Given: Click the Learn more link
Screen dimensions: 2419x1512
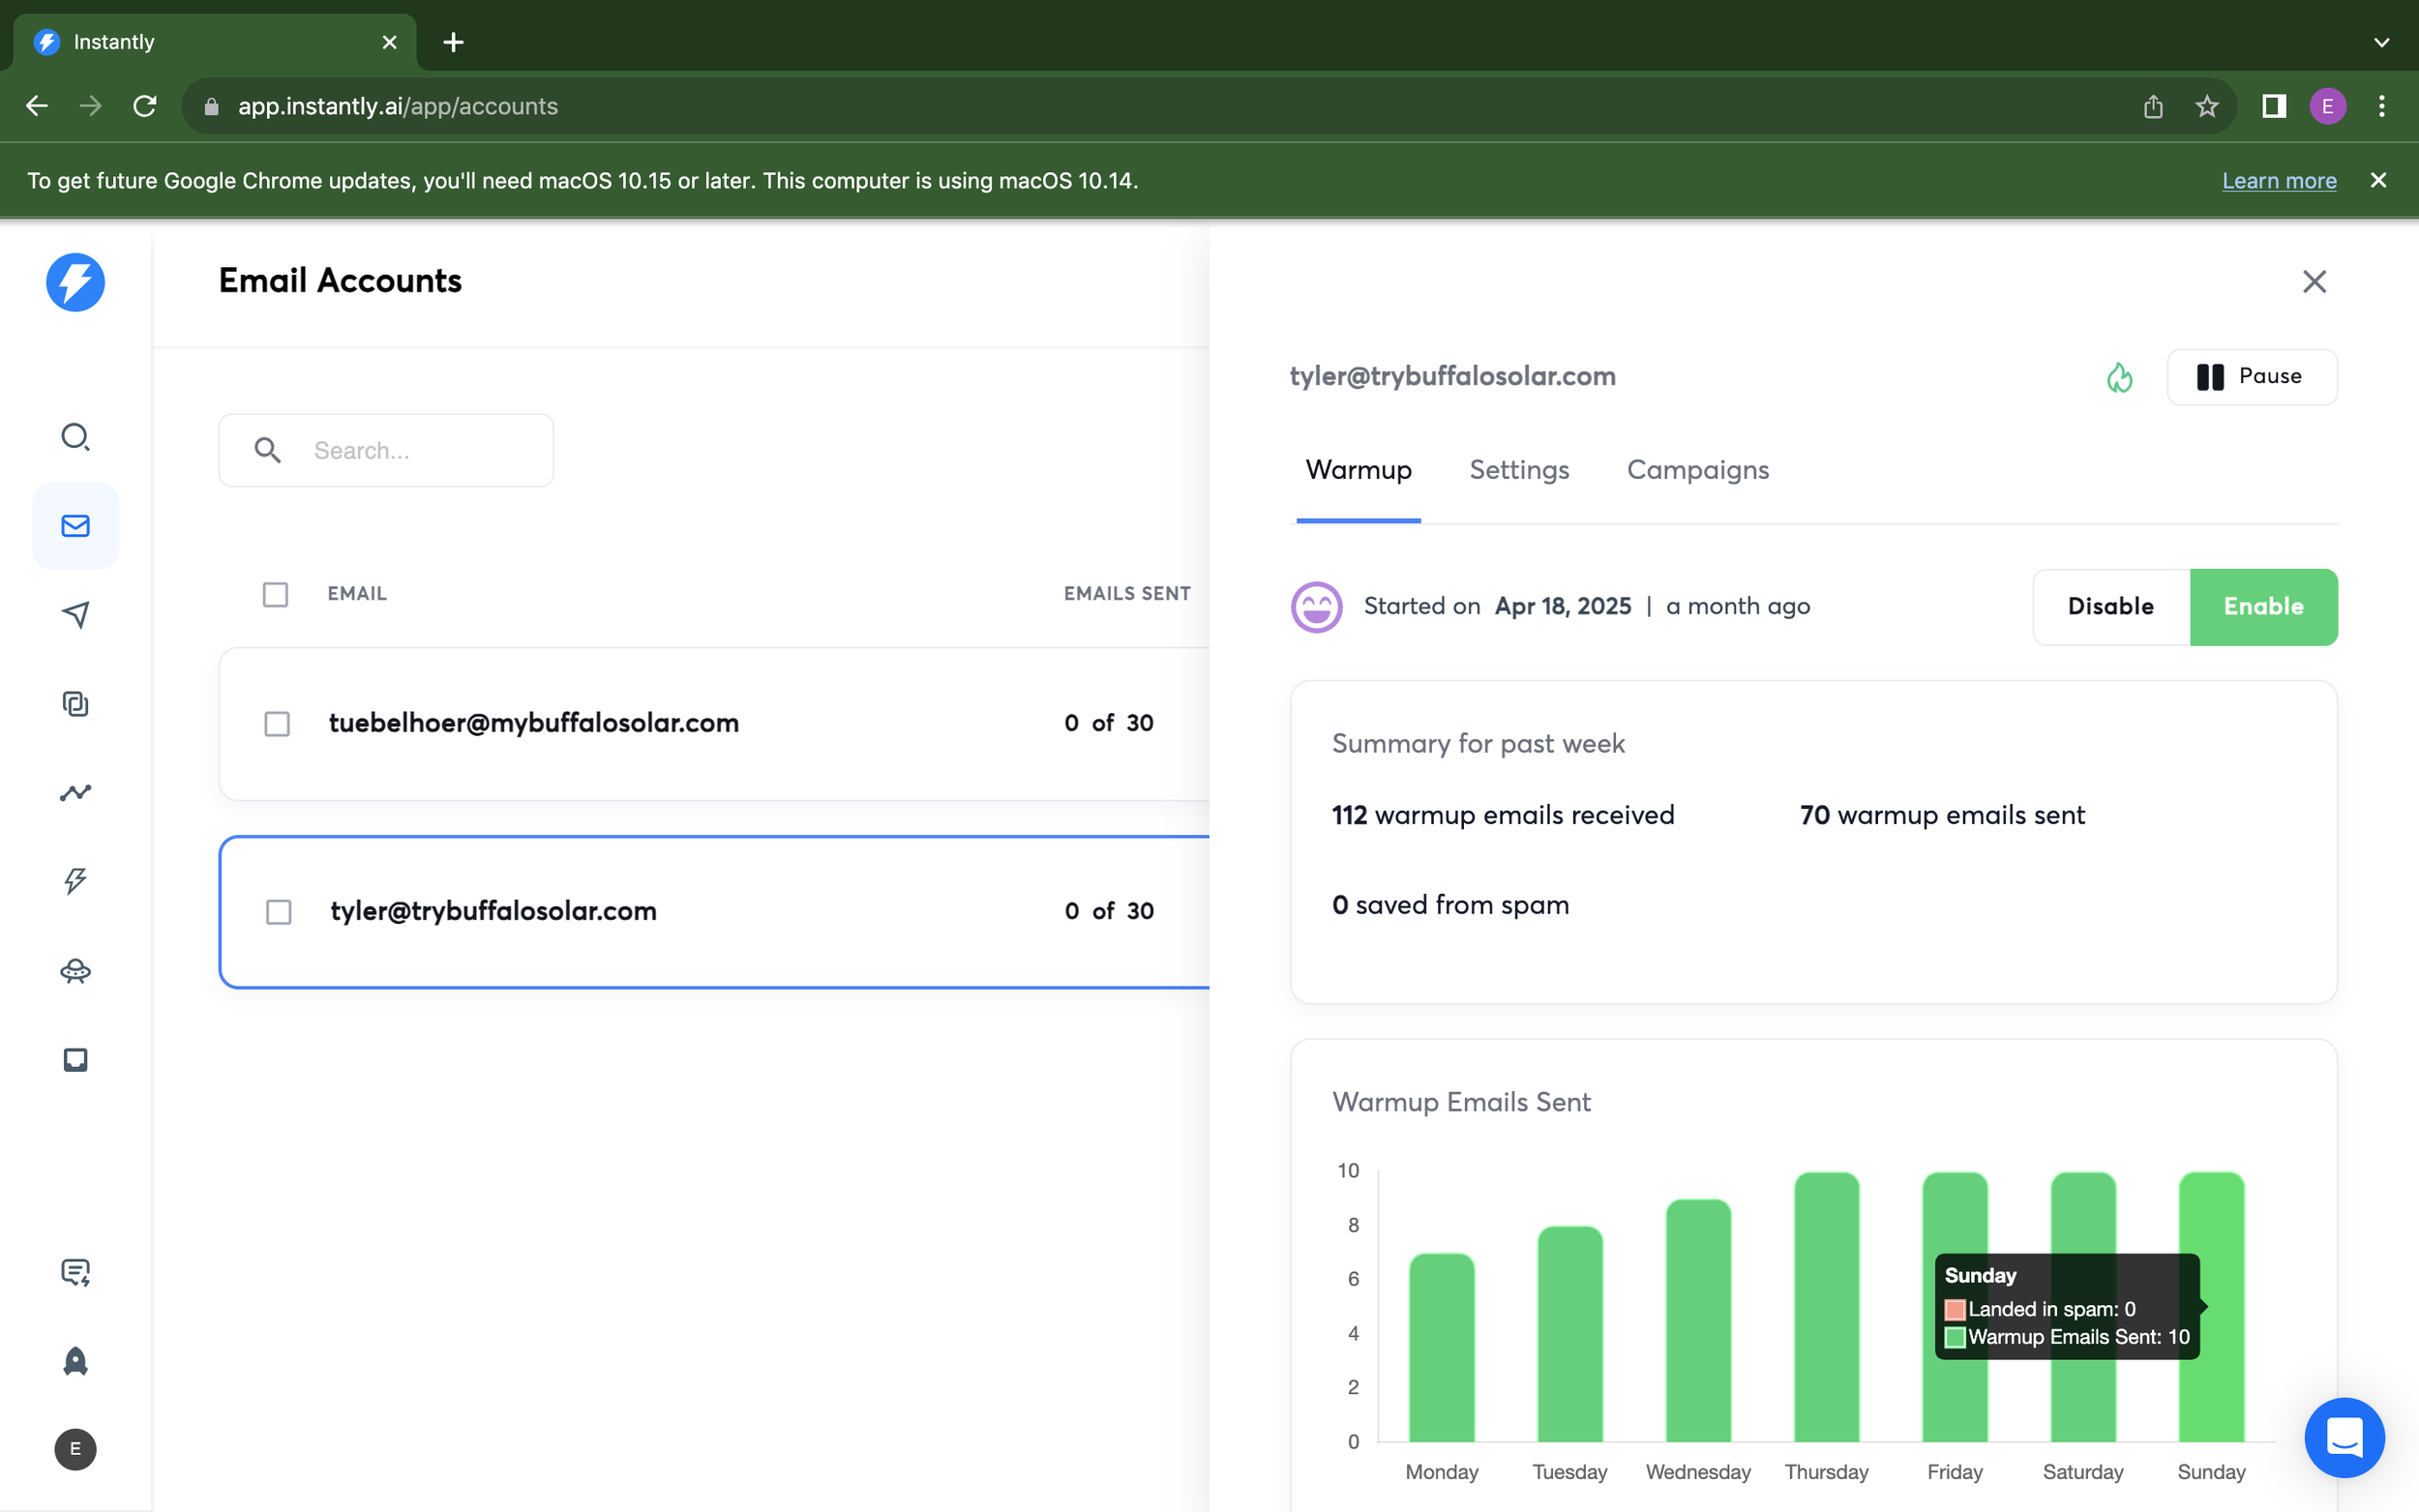Looking at the screenshot, I should tap(2278, 181).
